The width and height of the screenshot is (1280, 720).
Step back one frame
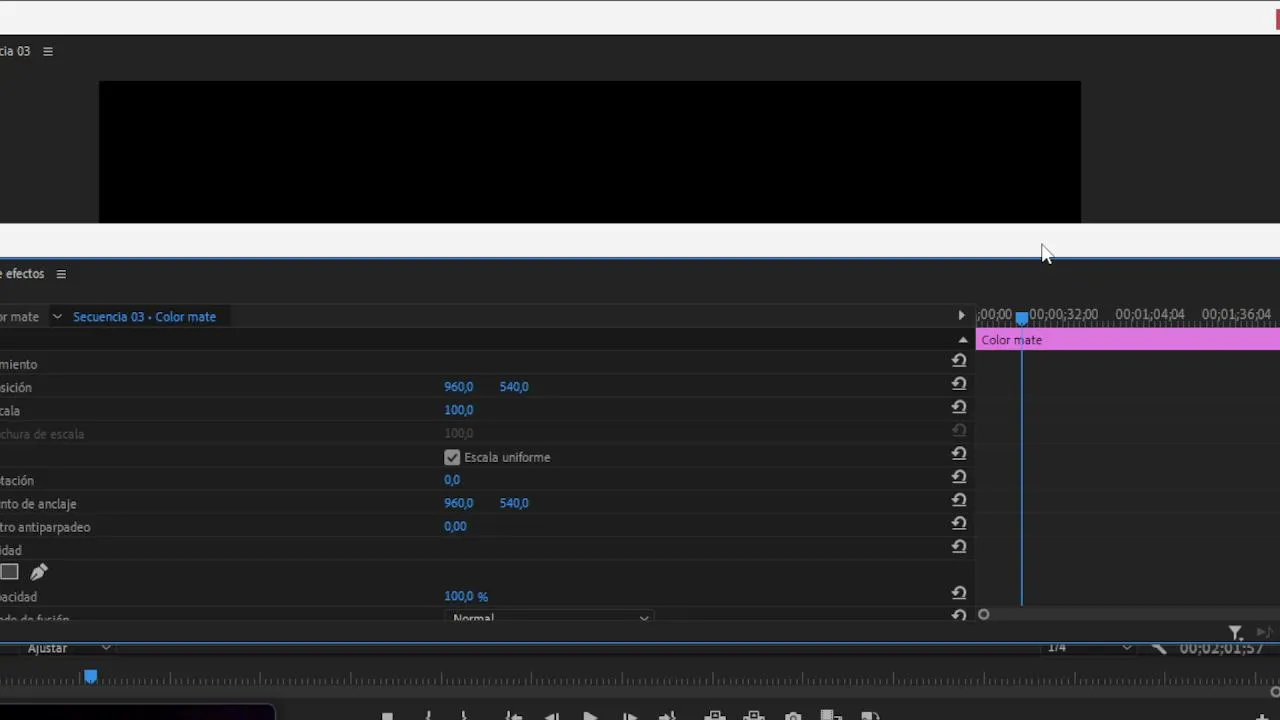[x=551, y=716]
